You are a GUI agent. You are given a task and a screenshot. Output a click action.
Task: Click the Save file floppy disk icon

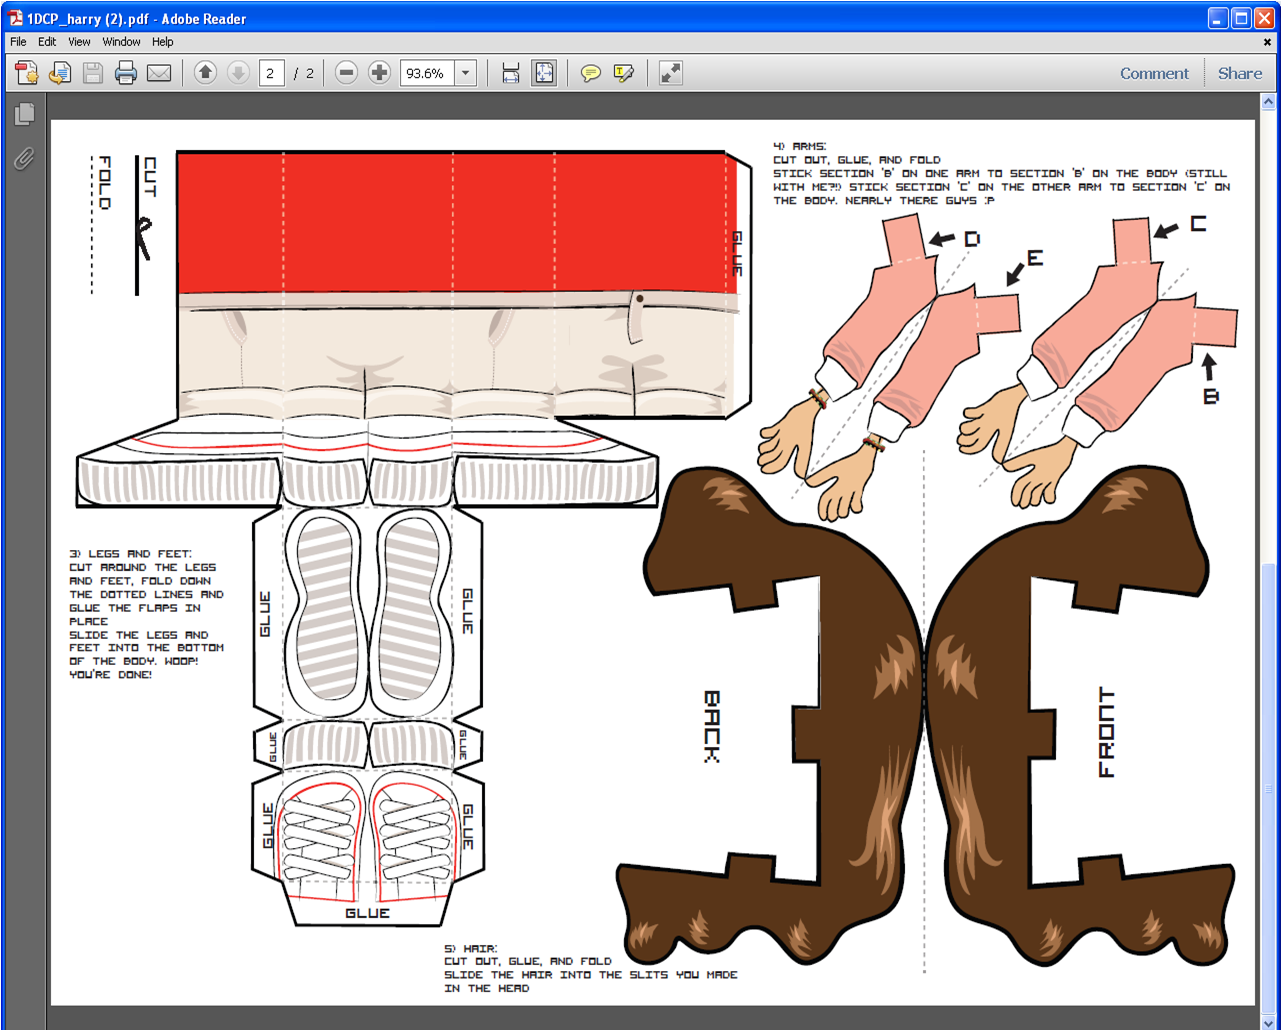[x=93, y=73]
